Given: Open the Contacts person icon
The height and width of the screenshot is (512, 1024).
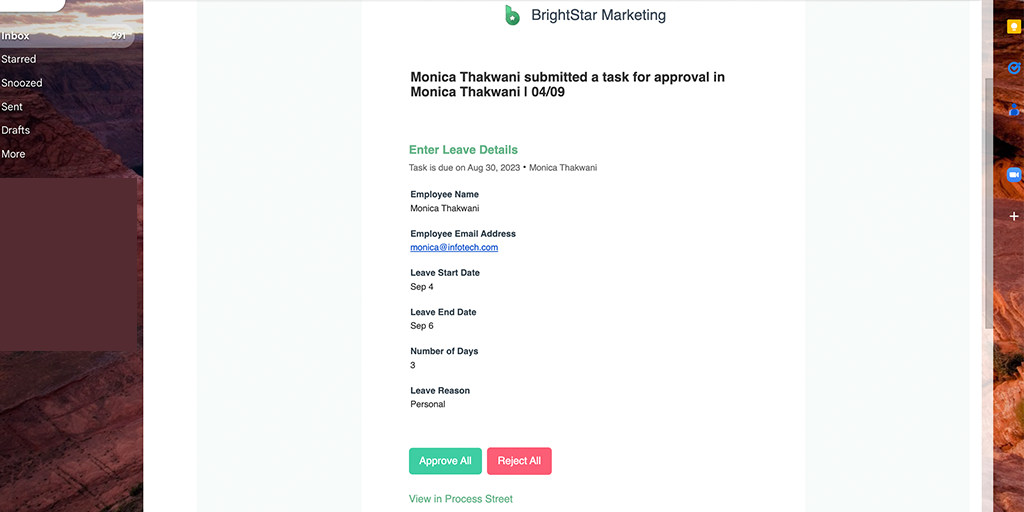Looking at the screenshot, I should (1014, 109).
